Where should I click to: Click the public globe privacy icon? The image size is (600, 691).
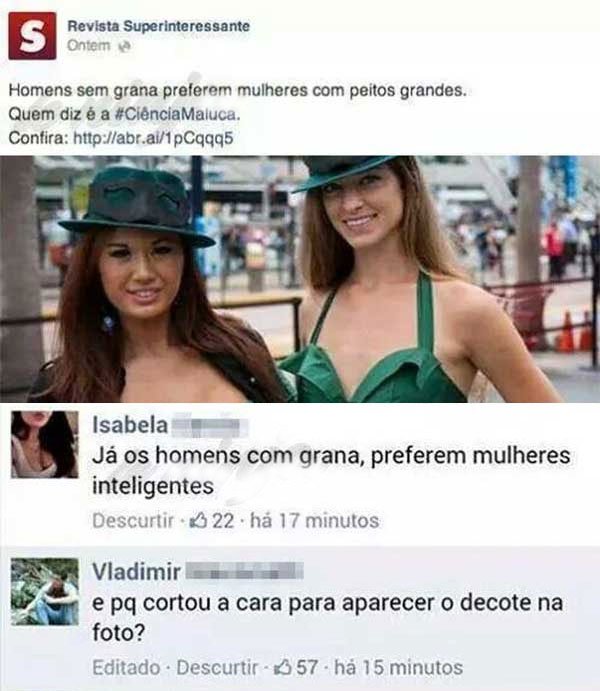125,46
